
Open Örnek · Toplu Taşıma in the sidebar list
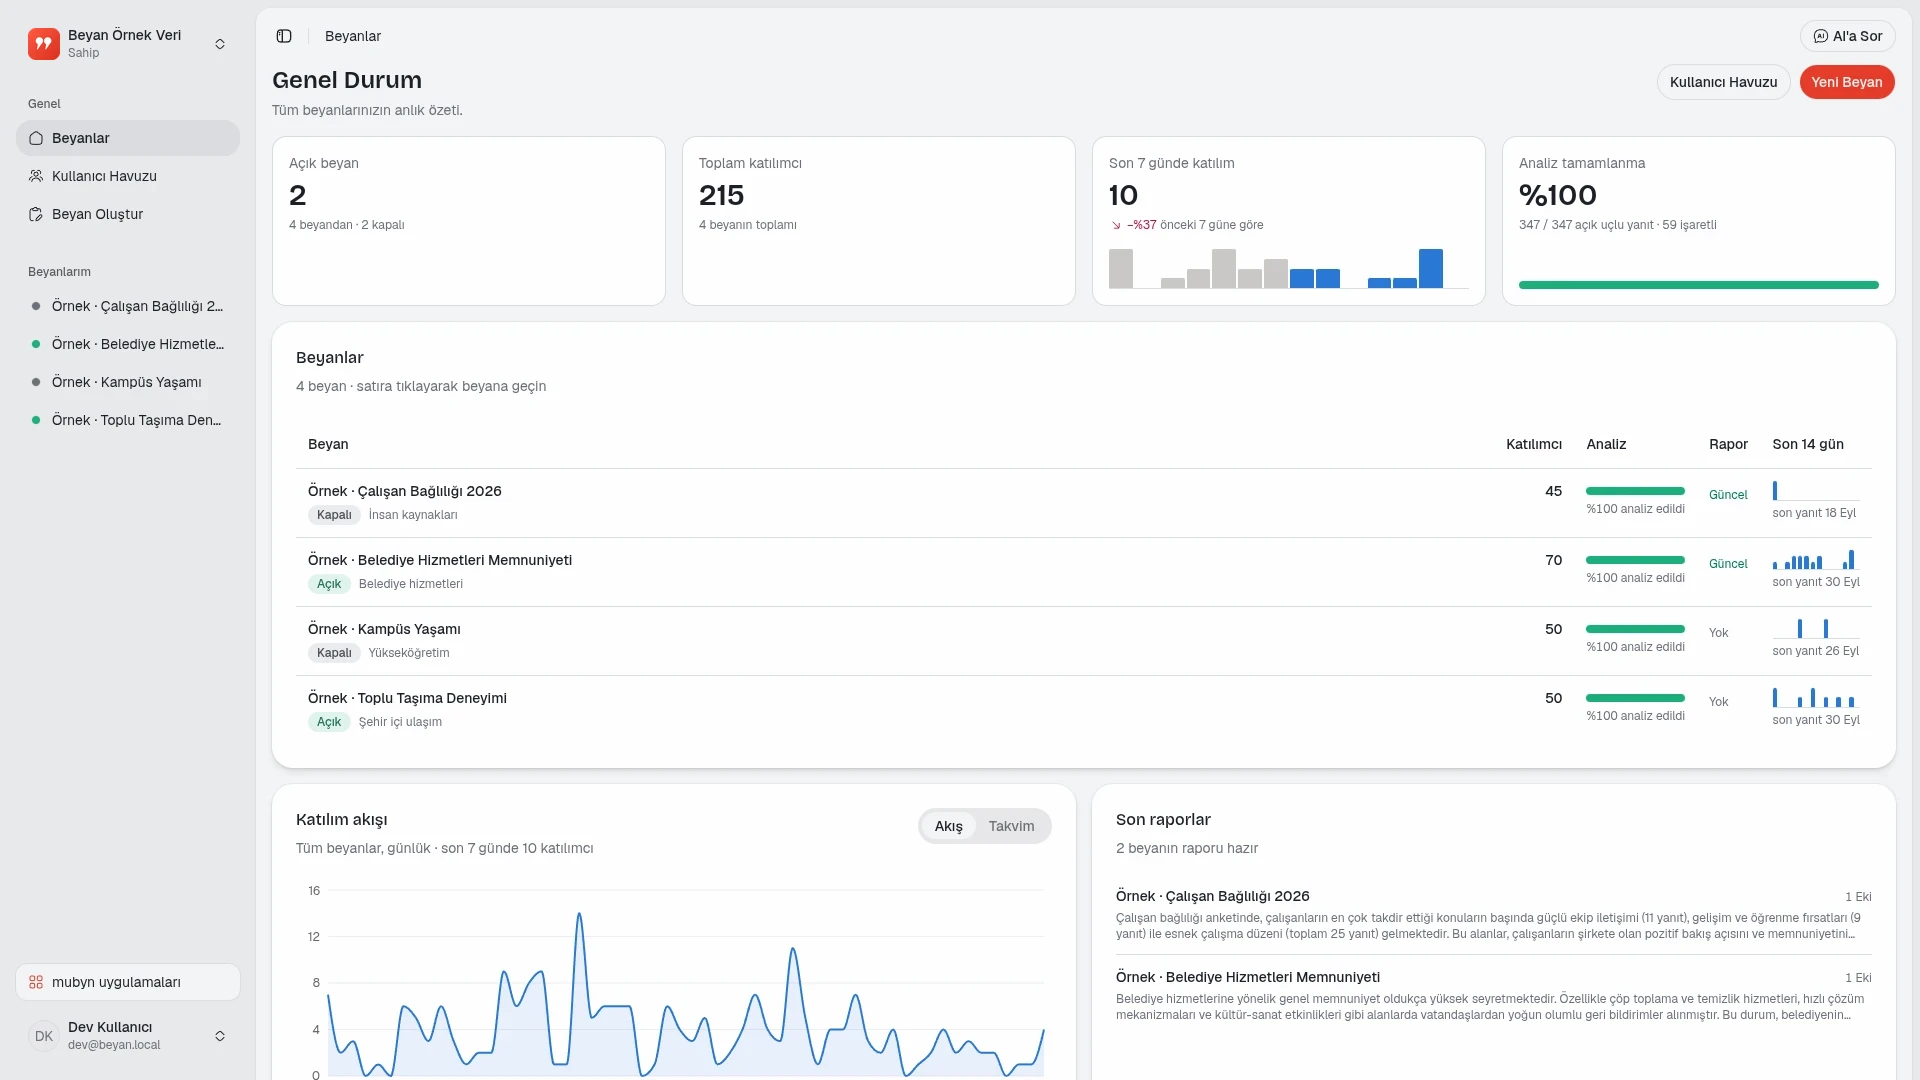(128, 420)
